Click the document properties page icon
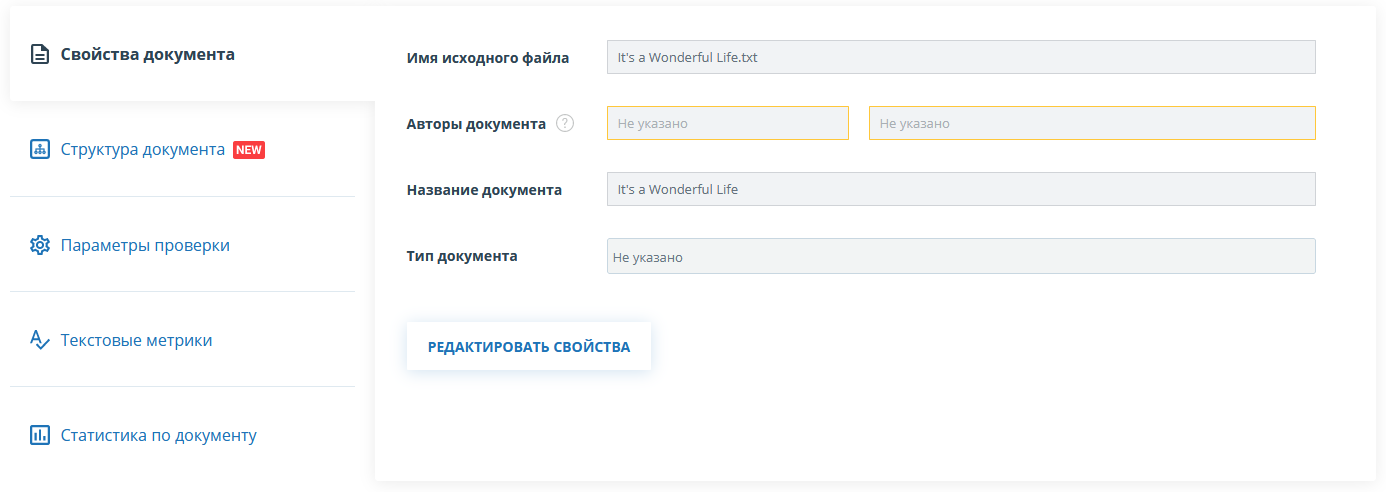This screenshot has width=1386, height=492. tap(39, 54)
